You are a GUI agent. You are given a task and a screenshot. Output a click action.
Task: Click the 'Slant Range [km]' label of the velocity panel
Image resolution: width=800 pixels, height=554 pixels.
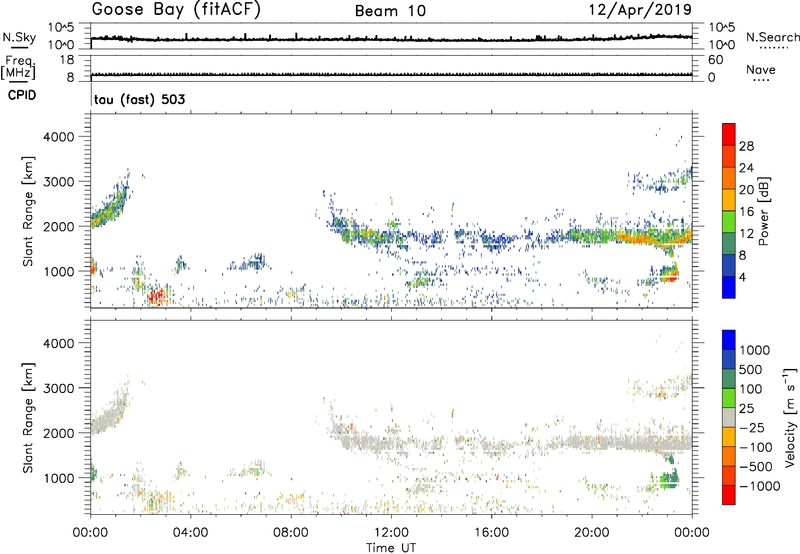point(28,417)
